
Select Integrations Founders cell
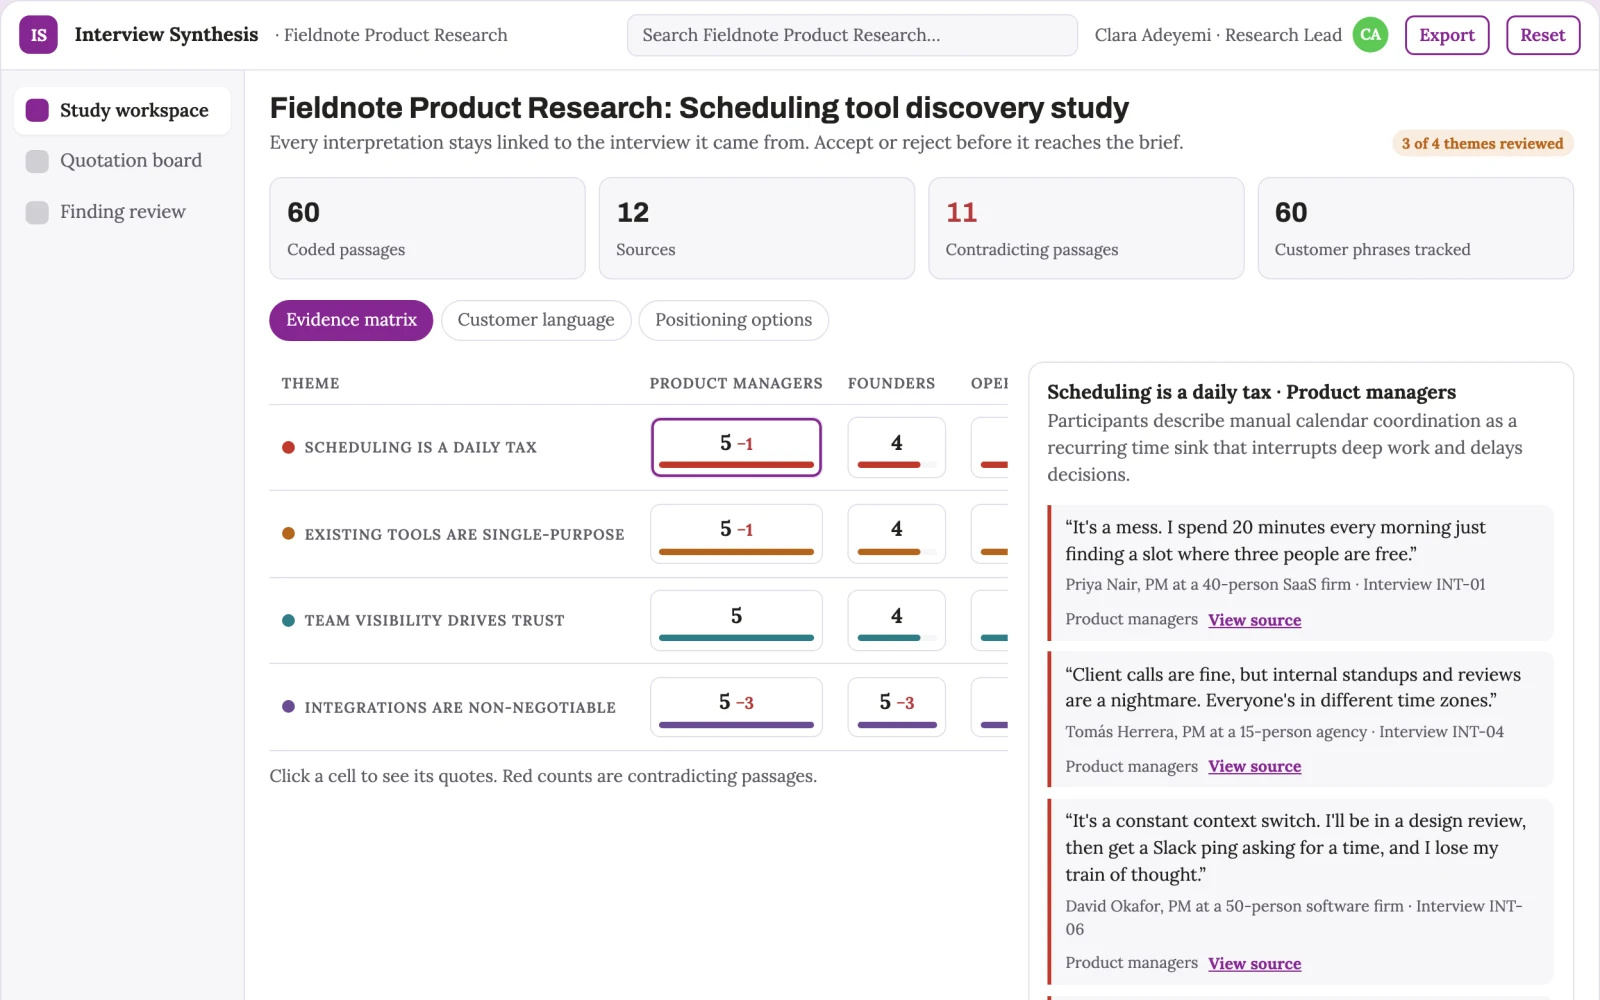[x=896, y=707]
